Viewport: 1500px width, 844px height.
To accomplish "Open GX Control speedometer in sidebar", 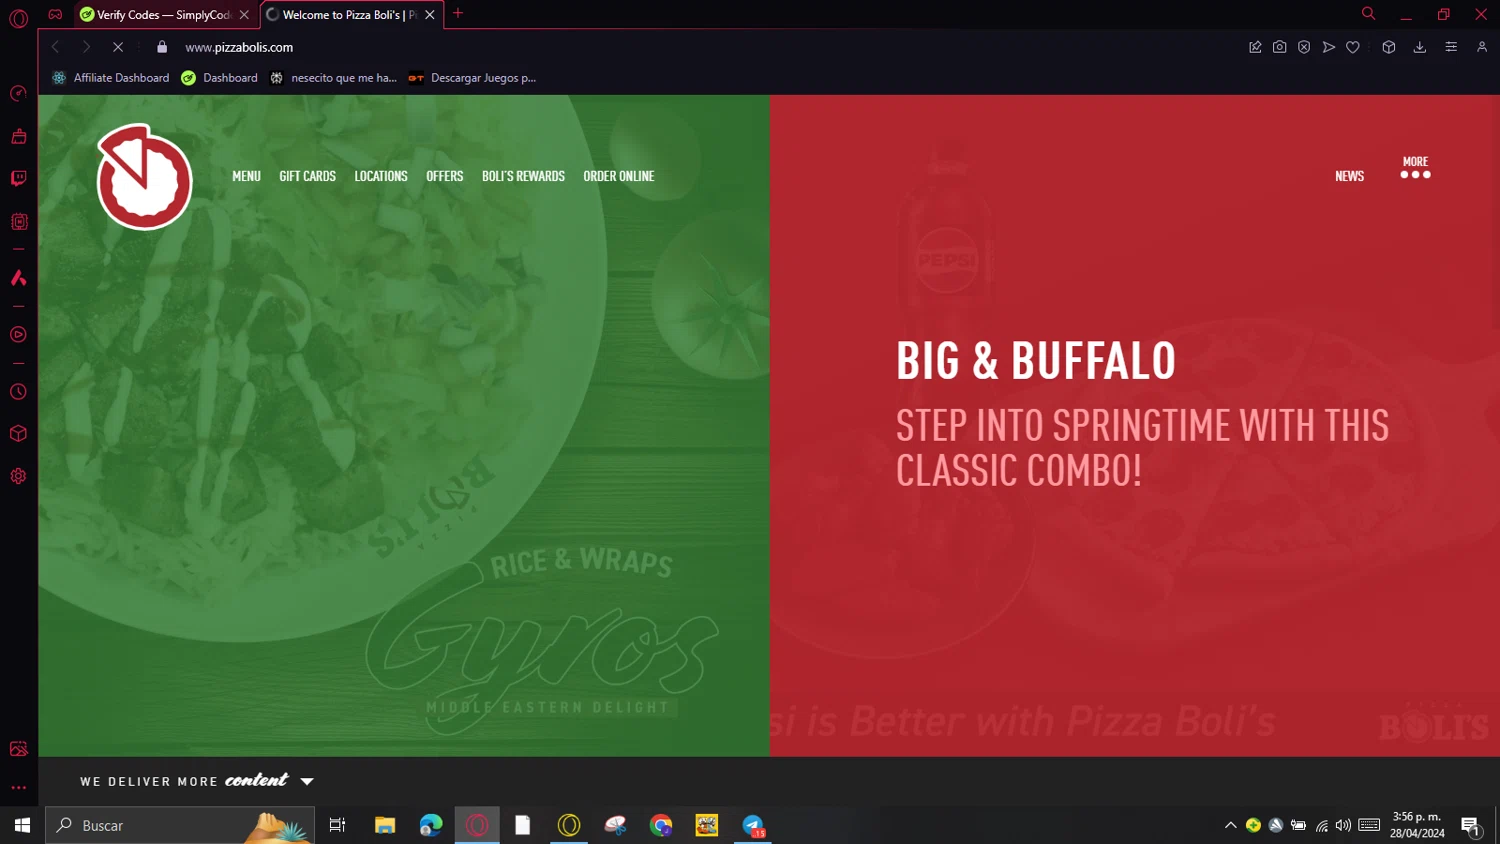I will click(18, 93).
